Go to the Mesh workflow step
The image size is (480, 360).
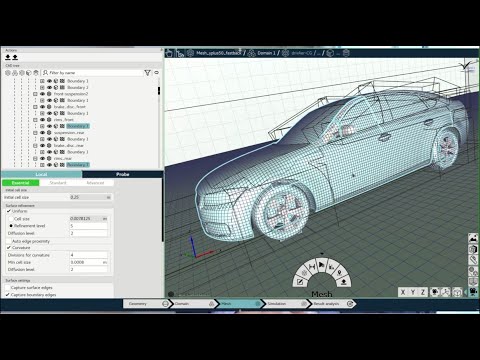pos(240,304)
